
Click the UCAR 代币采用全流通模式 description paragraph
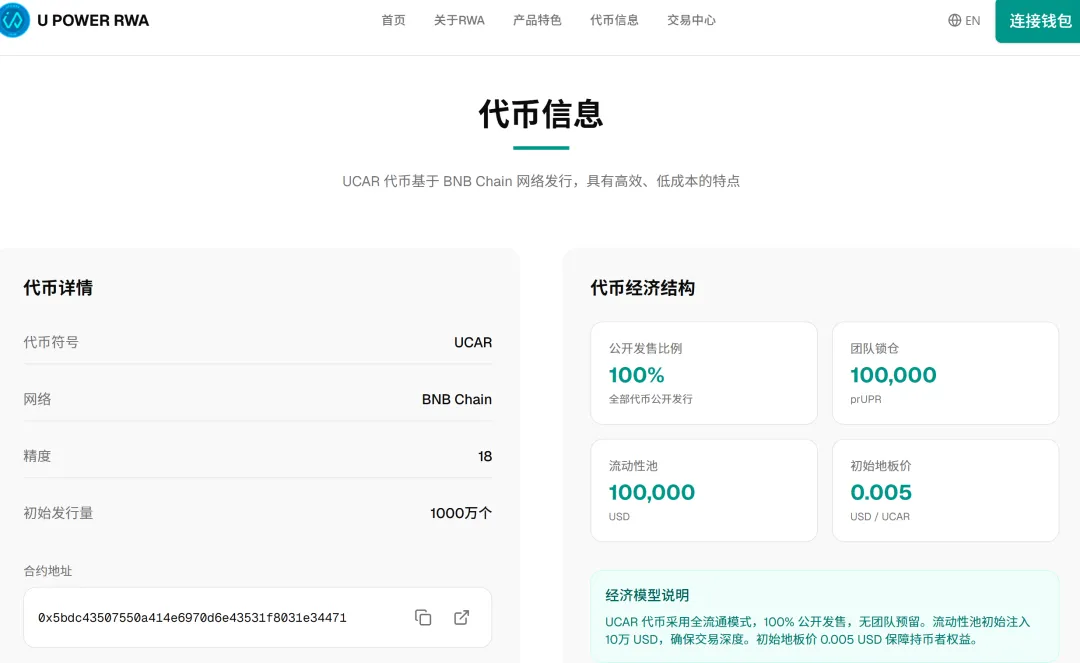click(818, 631)
